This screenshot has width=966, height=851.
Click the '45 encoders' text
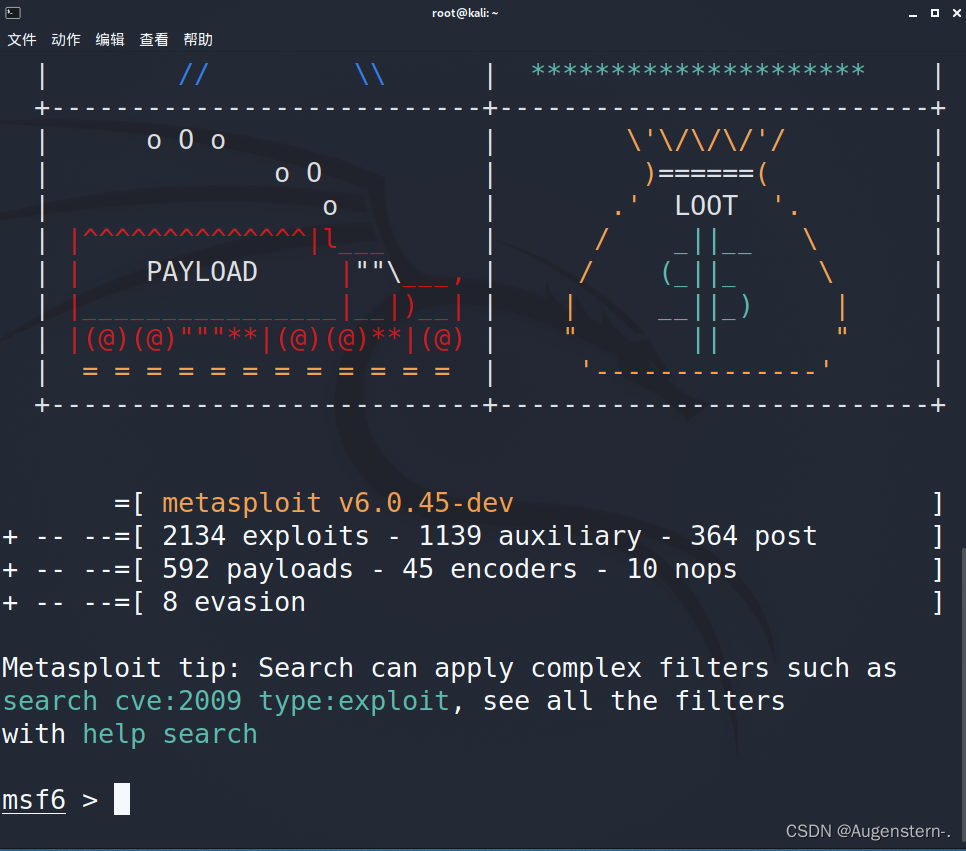click(x=490, y=569)
